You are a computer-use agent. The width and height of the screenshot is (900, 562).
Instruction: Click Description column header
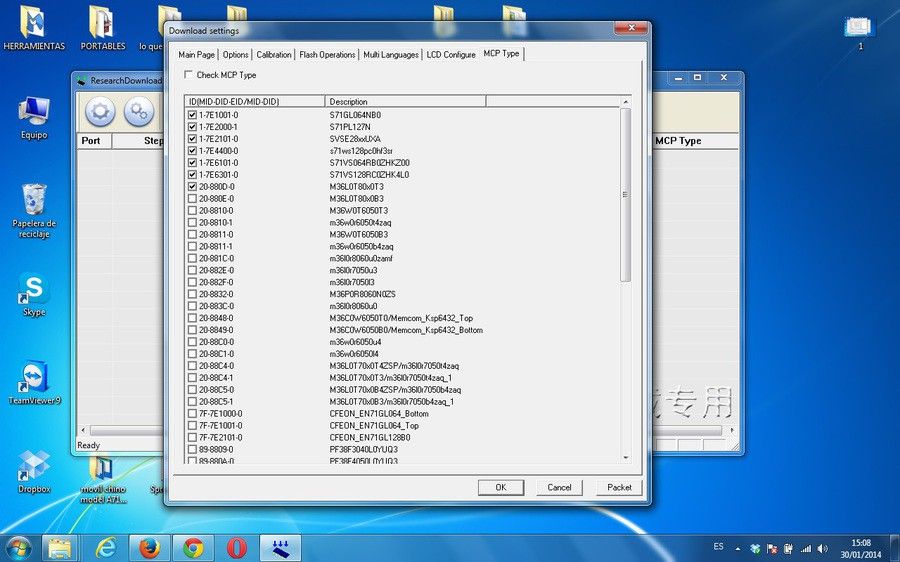[405, 102]
